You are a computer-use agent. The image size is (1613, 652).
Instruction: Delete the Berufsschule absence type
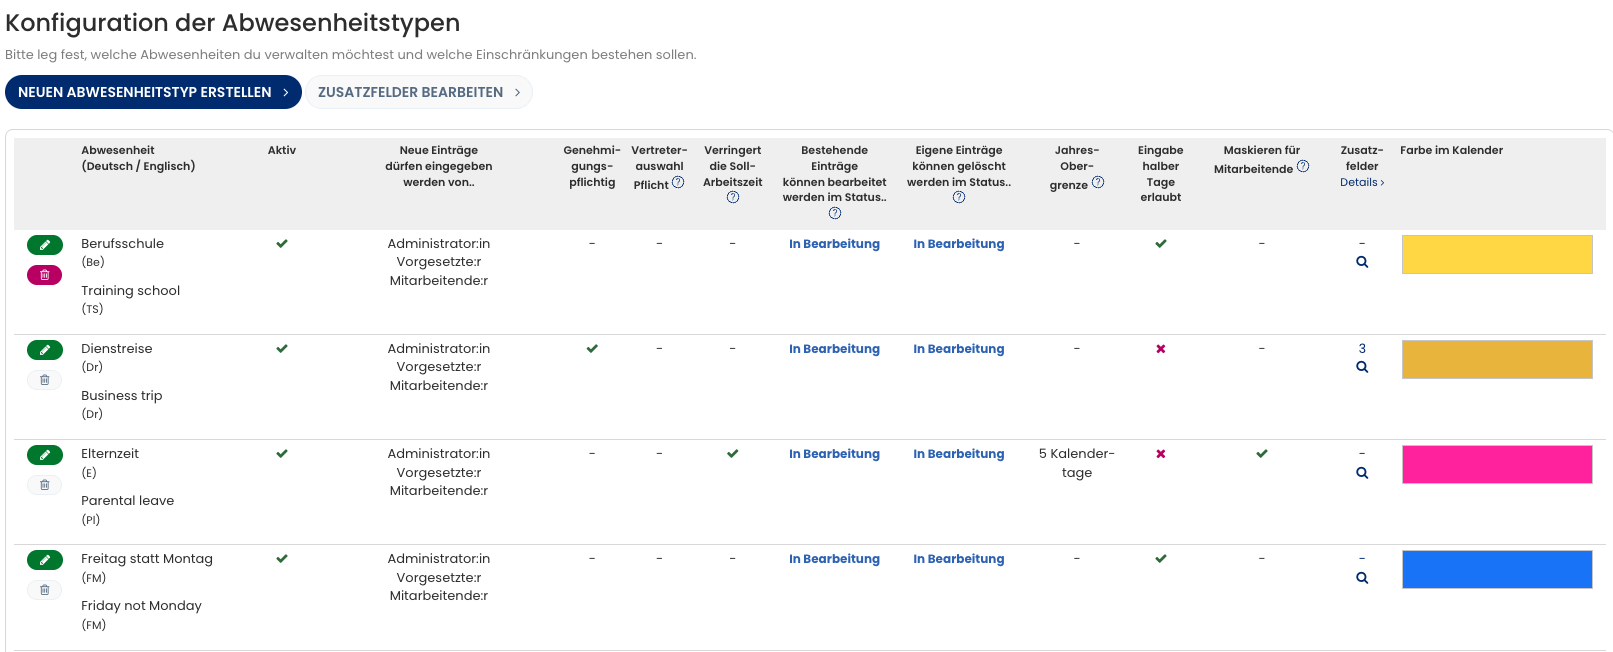point(44,275)
